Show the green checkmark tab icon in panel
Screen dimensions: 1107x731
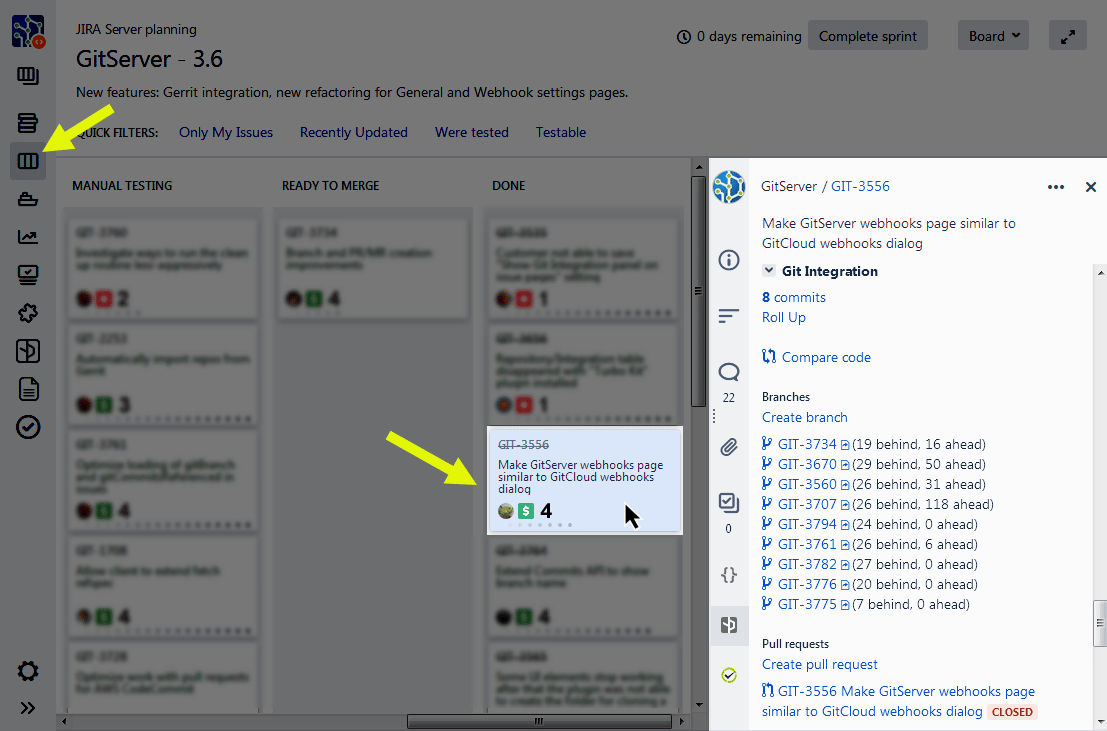point(729,675)
